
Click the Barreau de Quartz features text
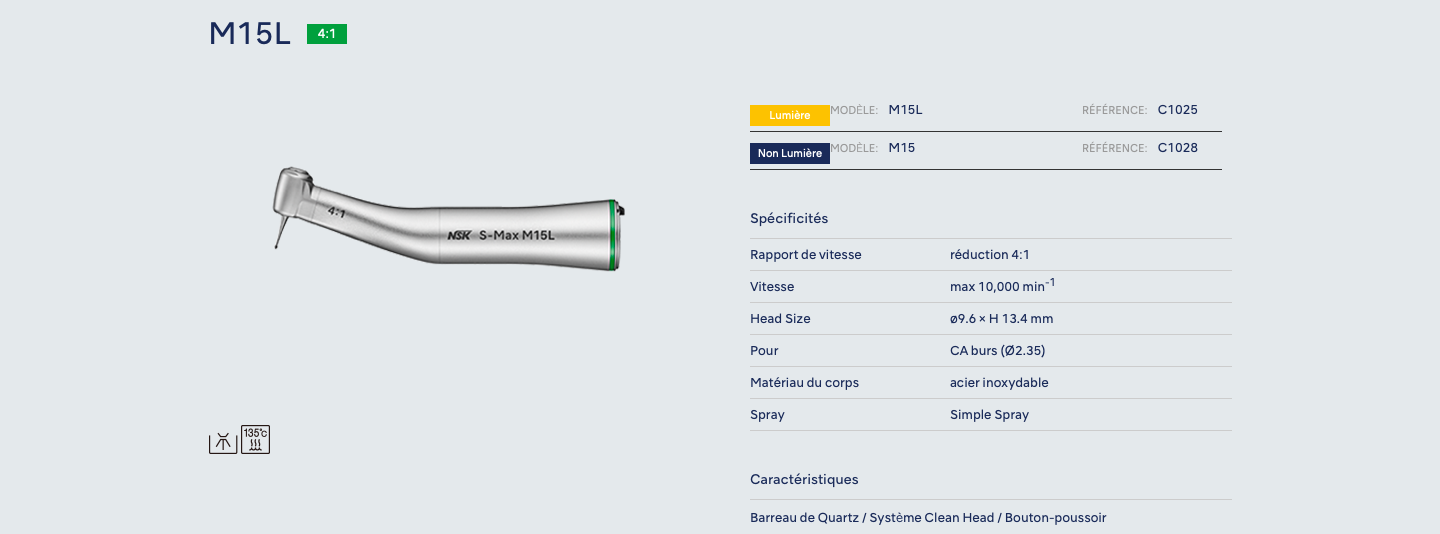pos(928,518)
